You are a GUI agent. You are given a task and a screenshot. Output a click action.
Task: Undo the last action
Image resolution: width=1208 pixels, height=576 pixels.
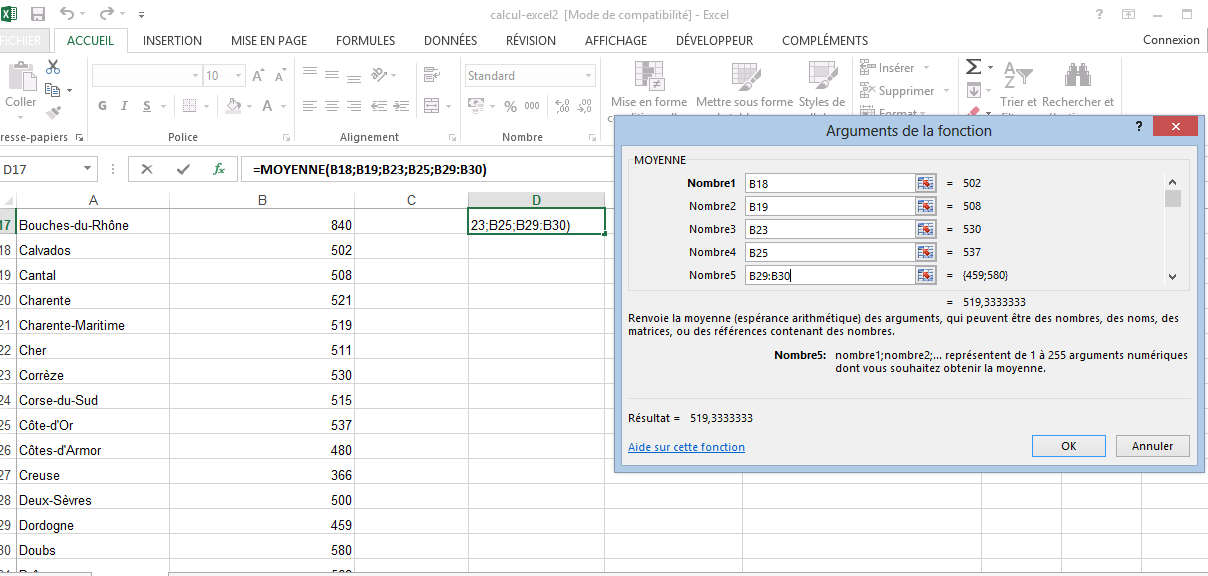(x=67, y=15)
